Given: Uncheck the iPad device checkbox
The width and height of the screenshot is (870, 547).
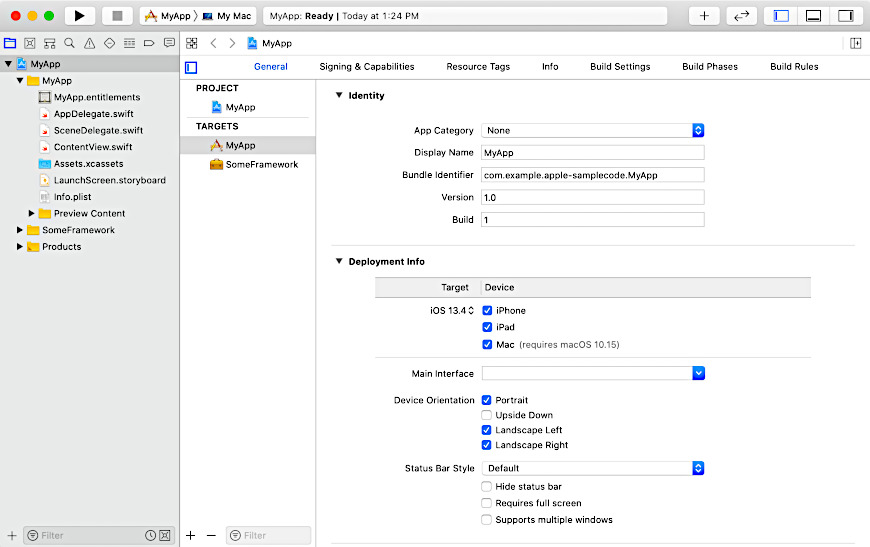Looking at the screenshot, I should [x=487, y=327].
